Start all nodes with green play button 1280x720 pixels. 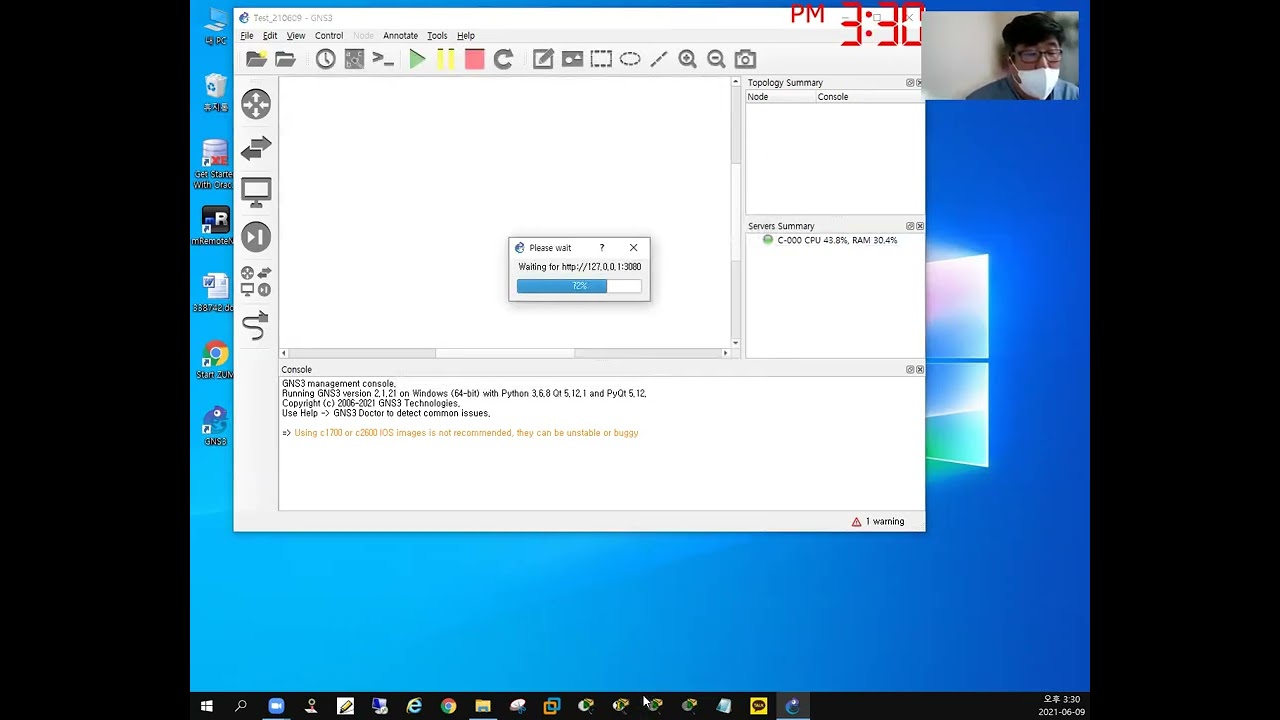click(x=417, y=59)
